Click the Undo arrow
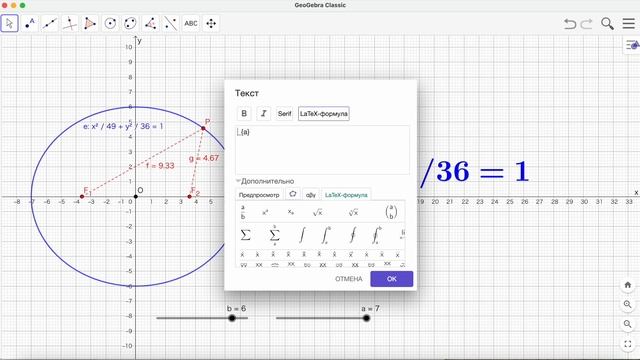Viewport: 640px width, 360px height. pyautogui.click(x=570, y=24)
